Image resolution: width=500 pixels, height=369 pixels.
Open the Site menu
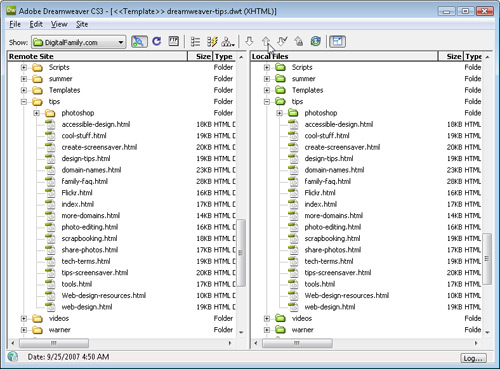coord(82,24)
